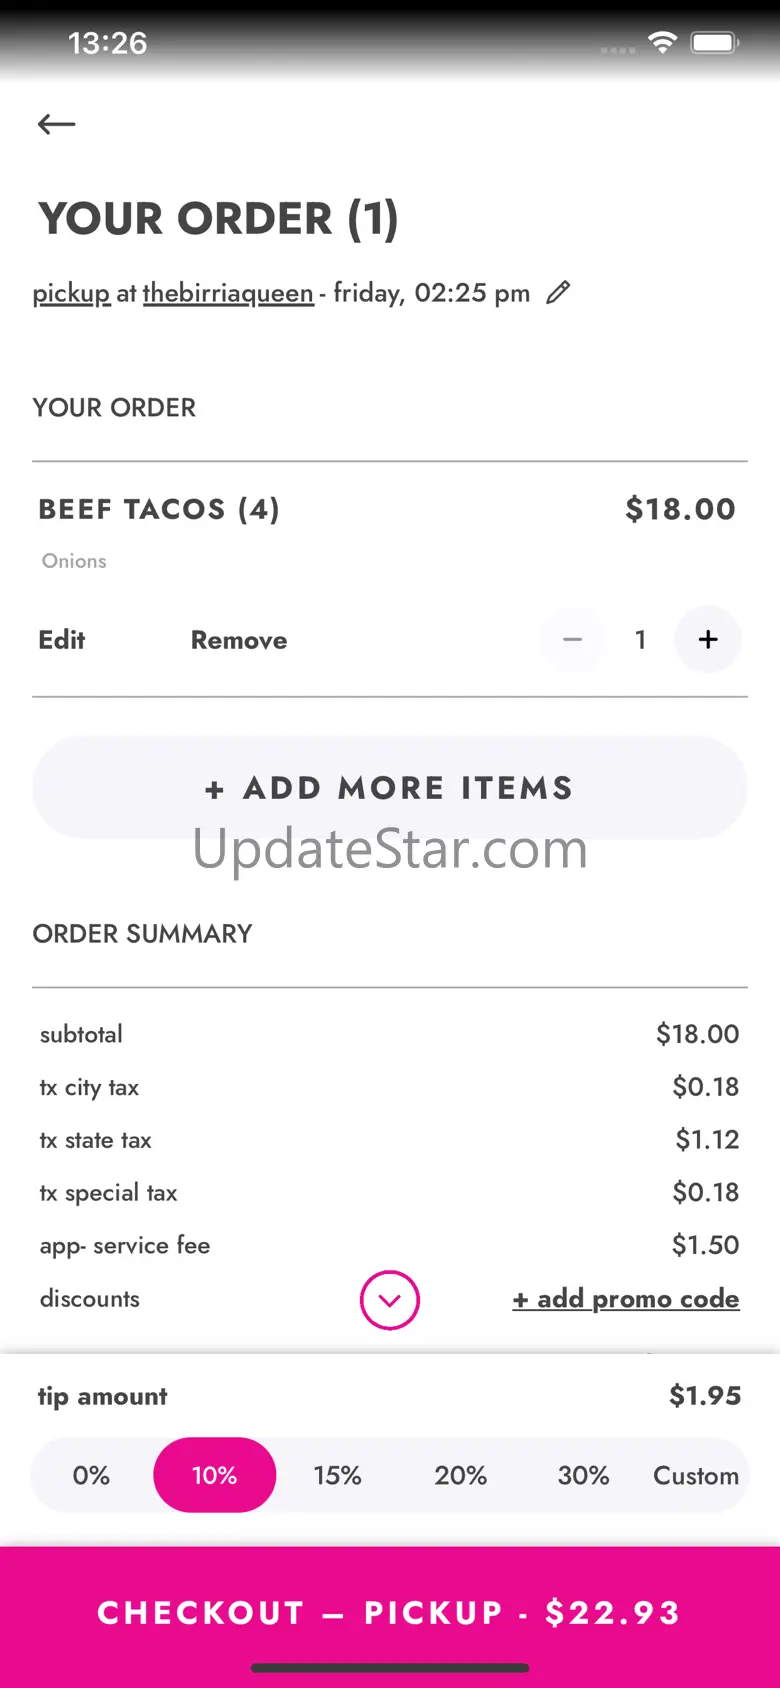Tap the battery status icon

coord(715,42)
